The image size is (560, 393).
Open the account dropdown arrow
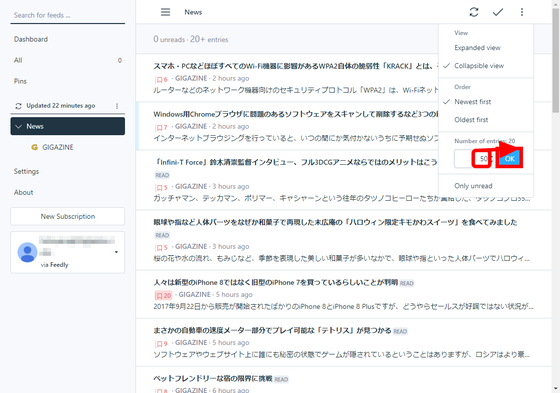[116, 252]
